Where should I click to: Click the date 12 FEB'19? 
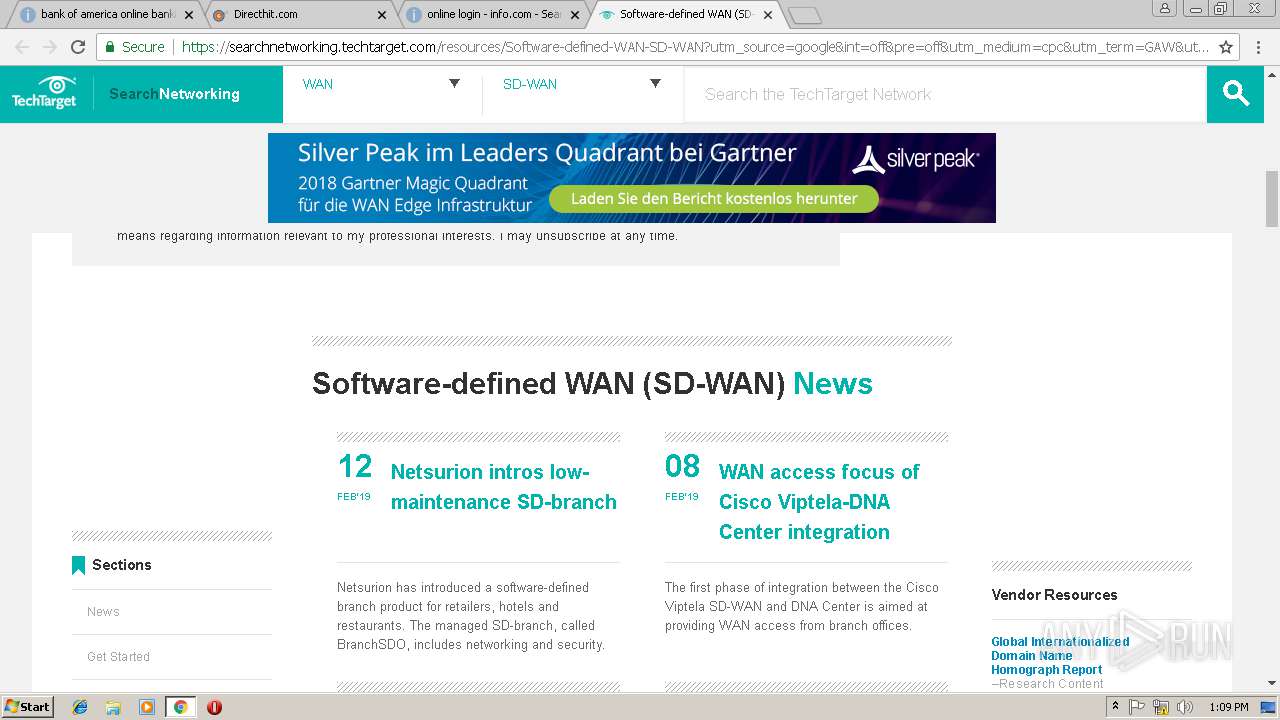click(x=354, y=476)
